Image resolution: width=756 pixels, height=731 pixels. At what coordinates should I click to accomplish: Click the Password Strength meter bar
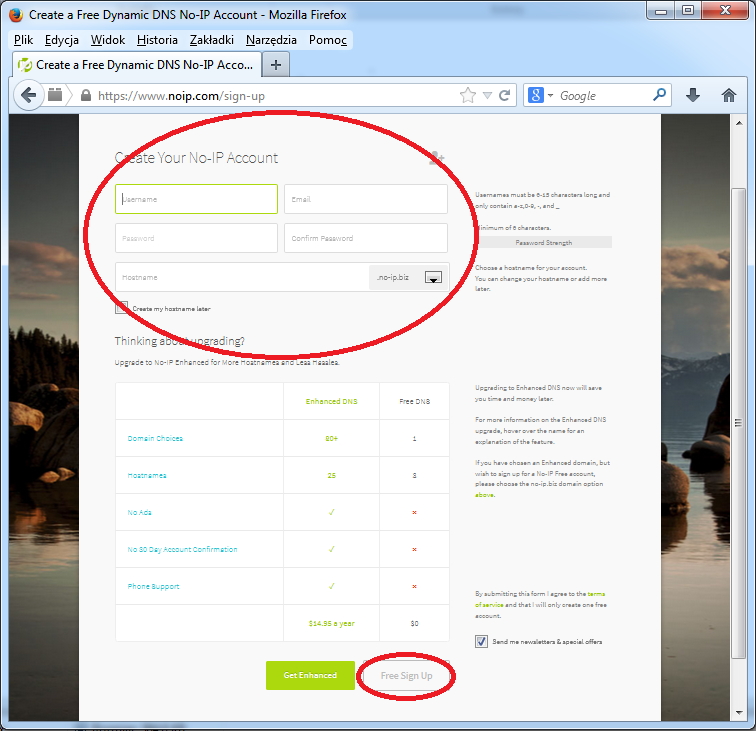[x=544, y=243]
